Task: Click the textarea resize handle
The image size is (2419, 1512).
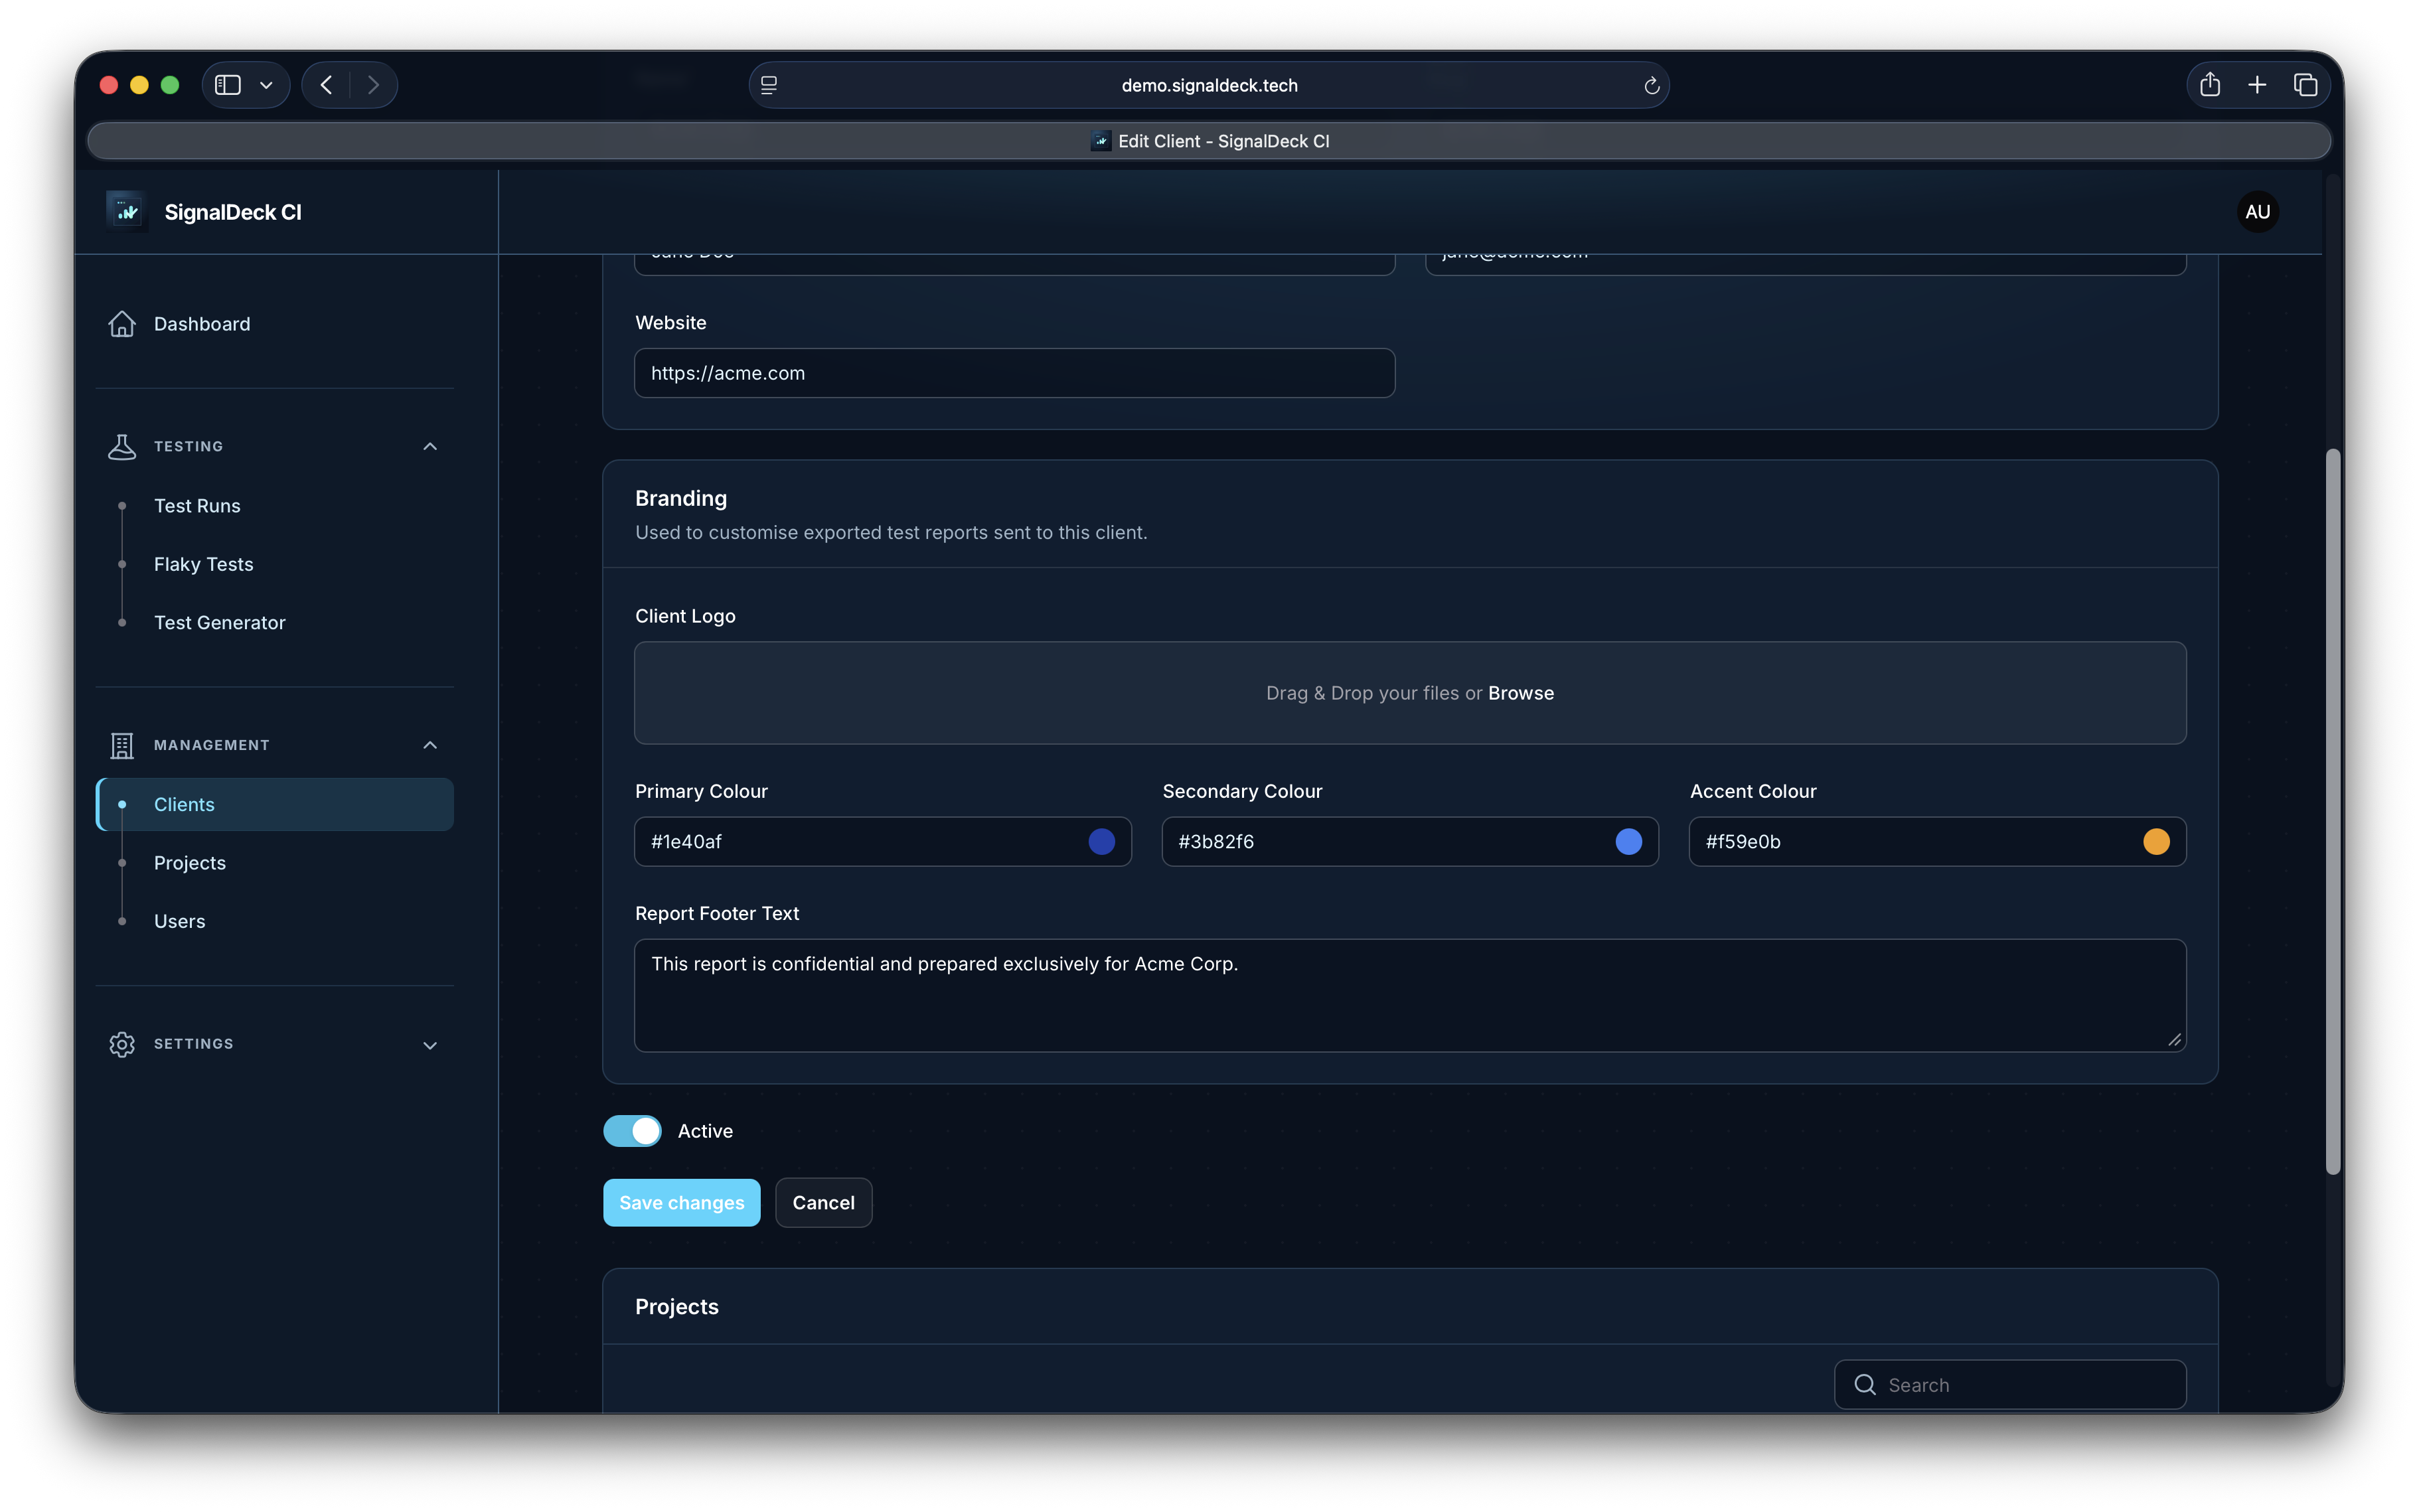Action: tap(2174, 1040)
